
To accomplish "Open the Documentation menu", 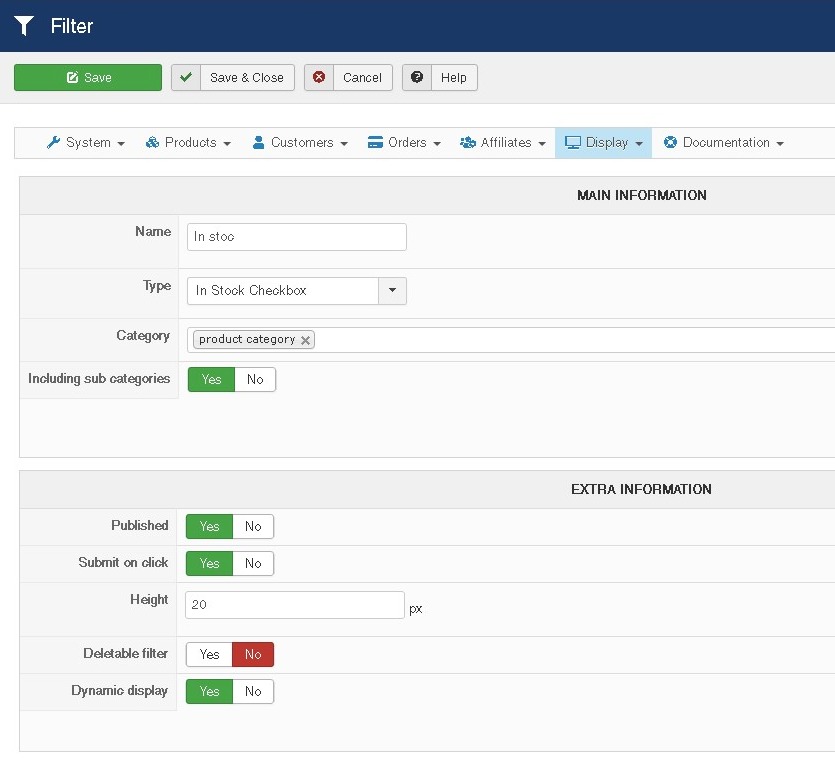I will click(723, 143).
